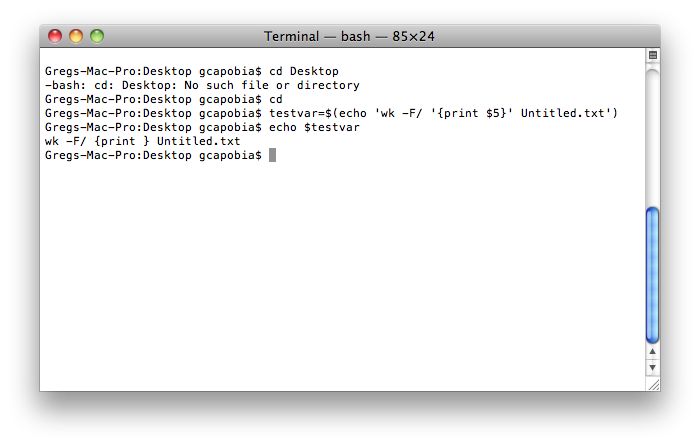Click the blue scrollbar thumb
700x446 pixels.
click(653, 275)
